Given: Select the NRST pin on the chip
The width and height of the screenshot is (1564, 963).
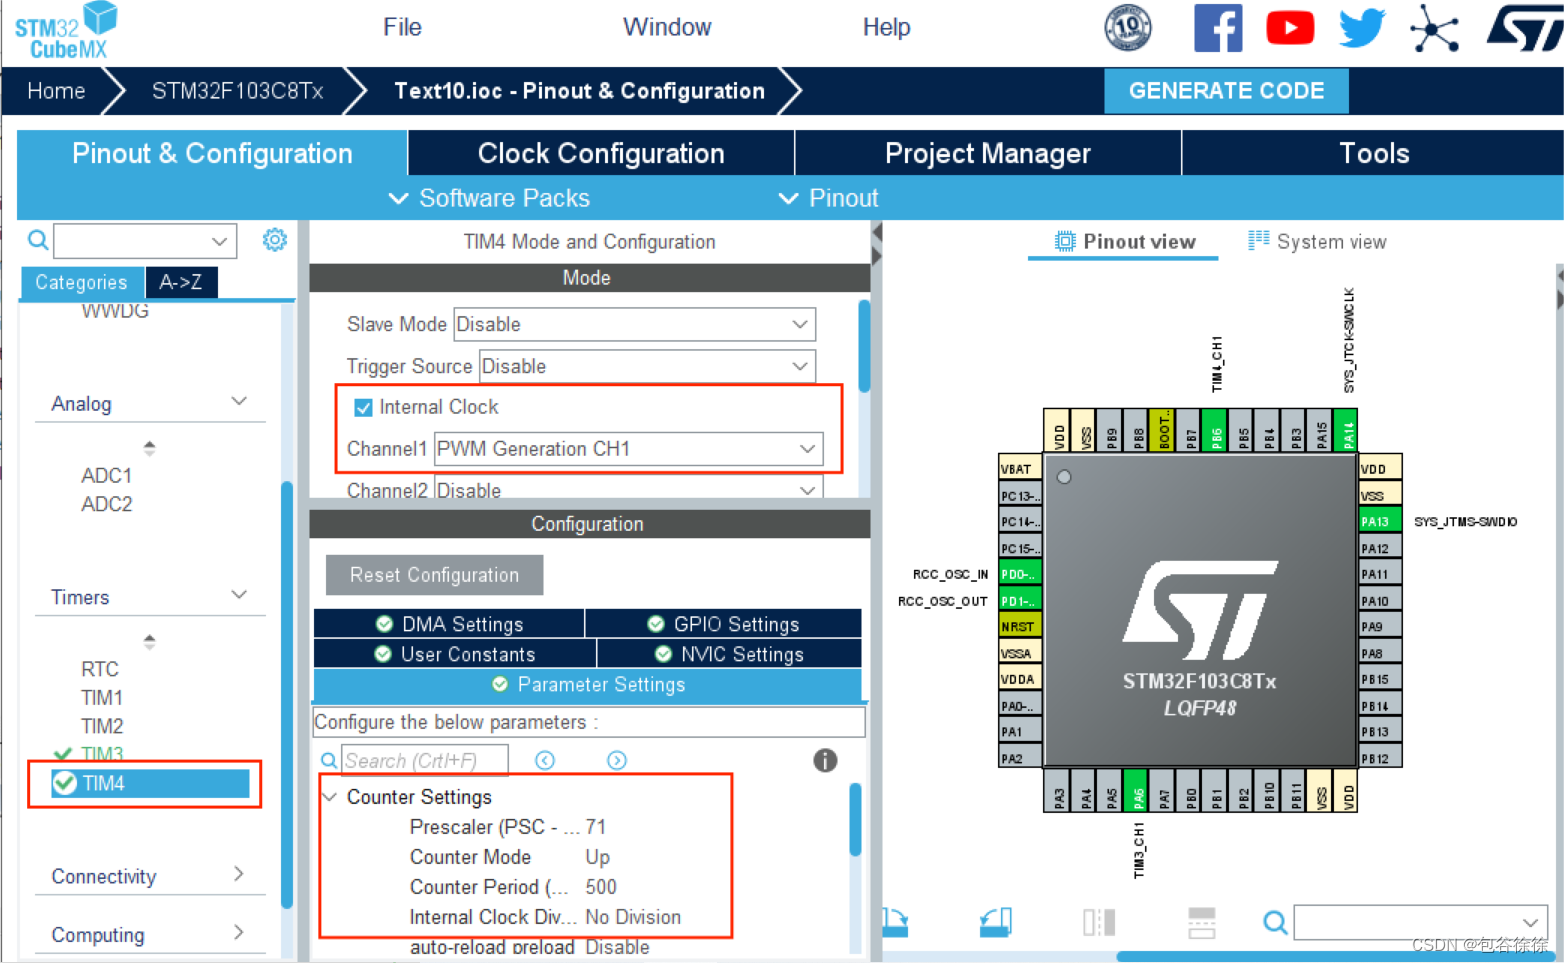Looking at the screenshot, I should [x=1020, y=627].
